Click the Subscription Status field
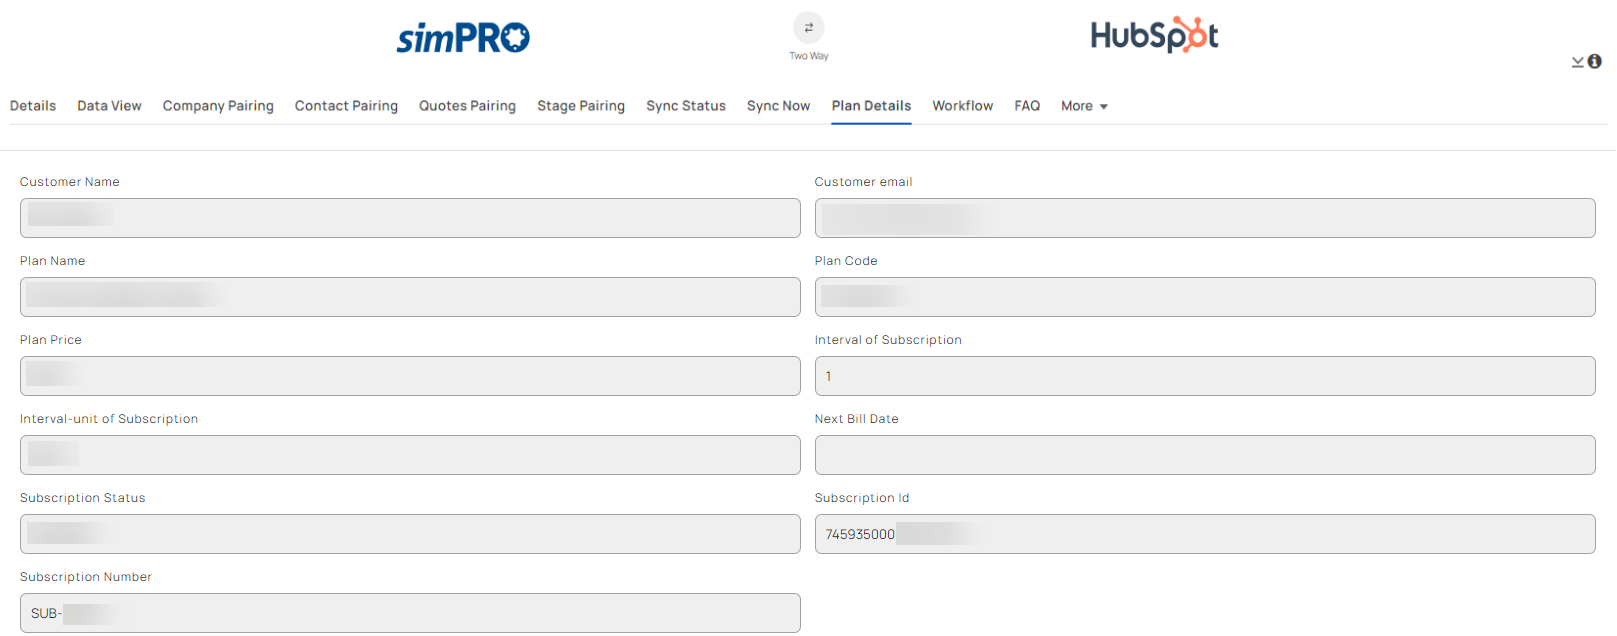Screen dimensions: 1617x636 coord(410,534)
